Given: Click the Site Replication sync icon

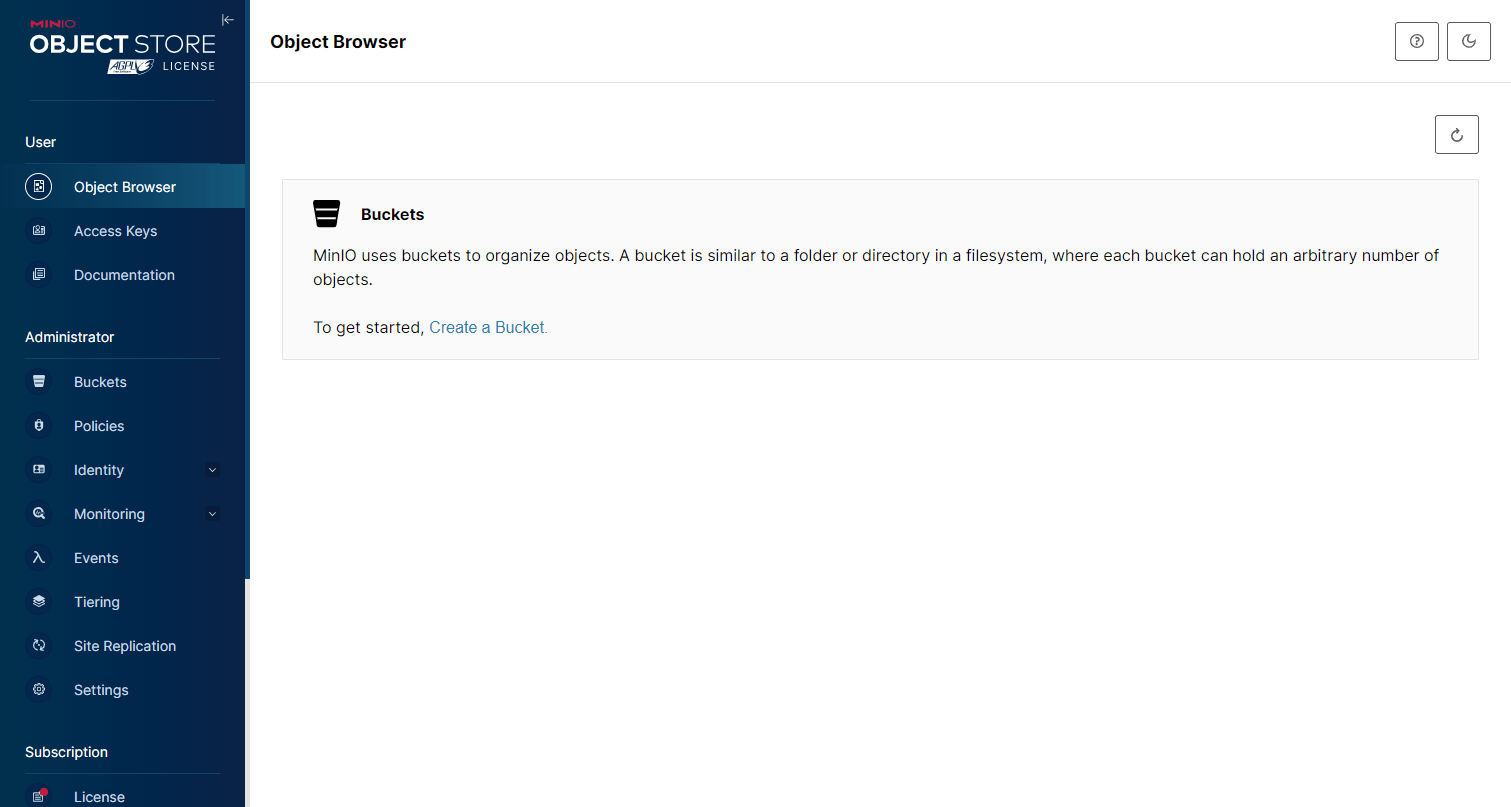Looking at the screenshot, I should pos(38,646).
